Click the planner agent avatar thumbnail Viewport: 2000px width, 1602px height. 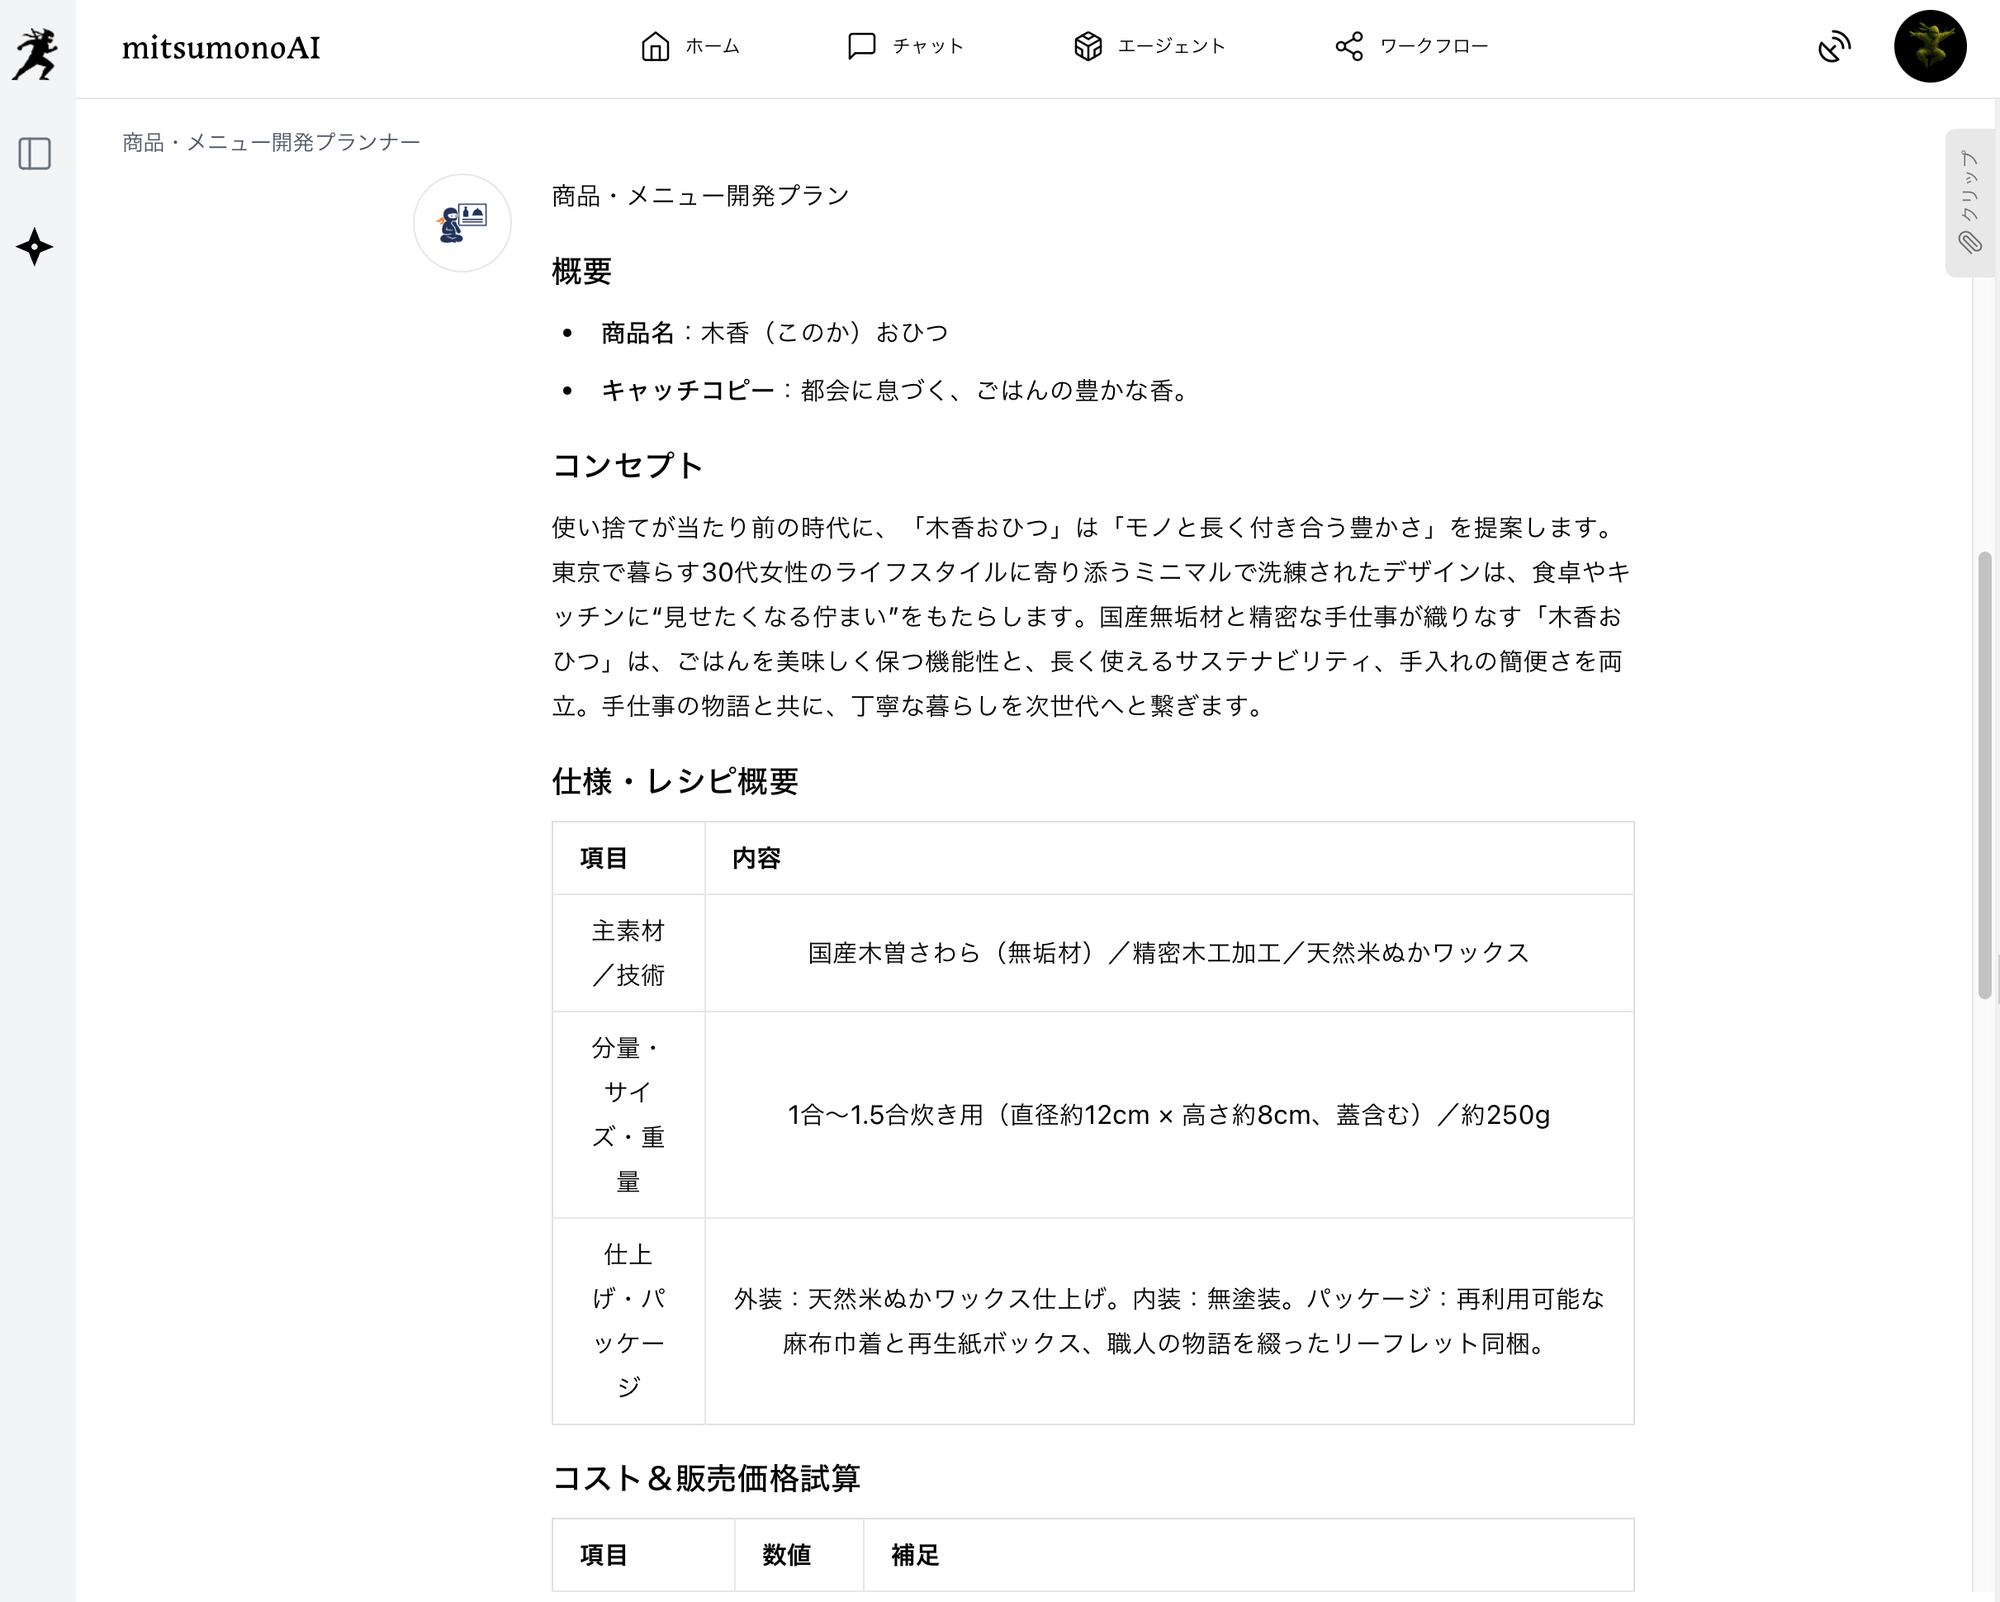coord(462,222)
